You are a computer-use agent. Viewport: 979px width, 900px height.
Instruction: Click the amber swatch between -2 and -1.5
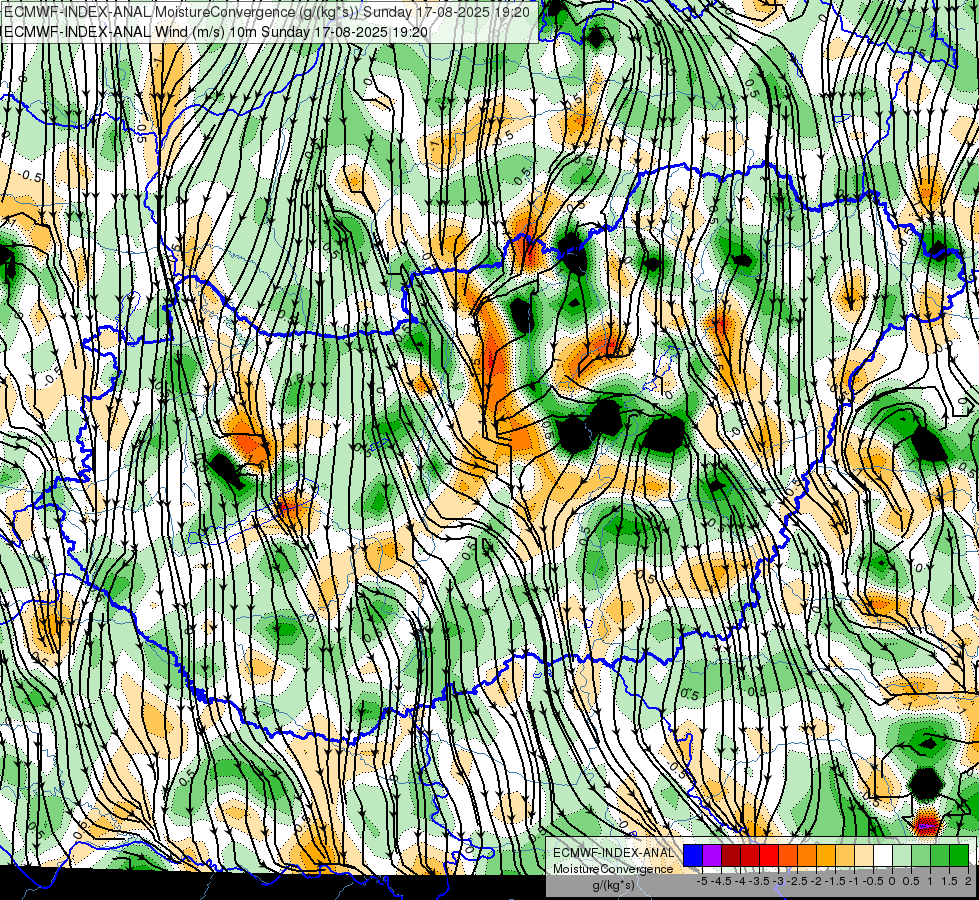(x=826, y=856)
